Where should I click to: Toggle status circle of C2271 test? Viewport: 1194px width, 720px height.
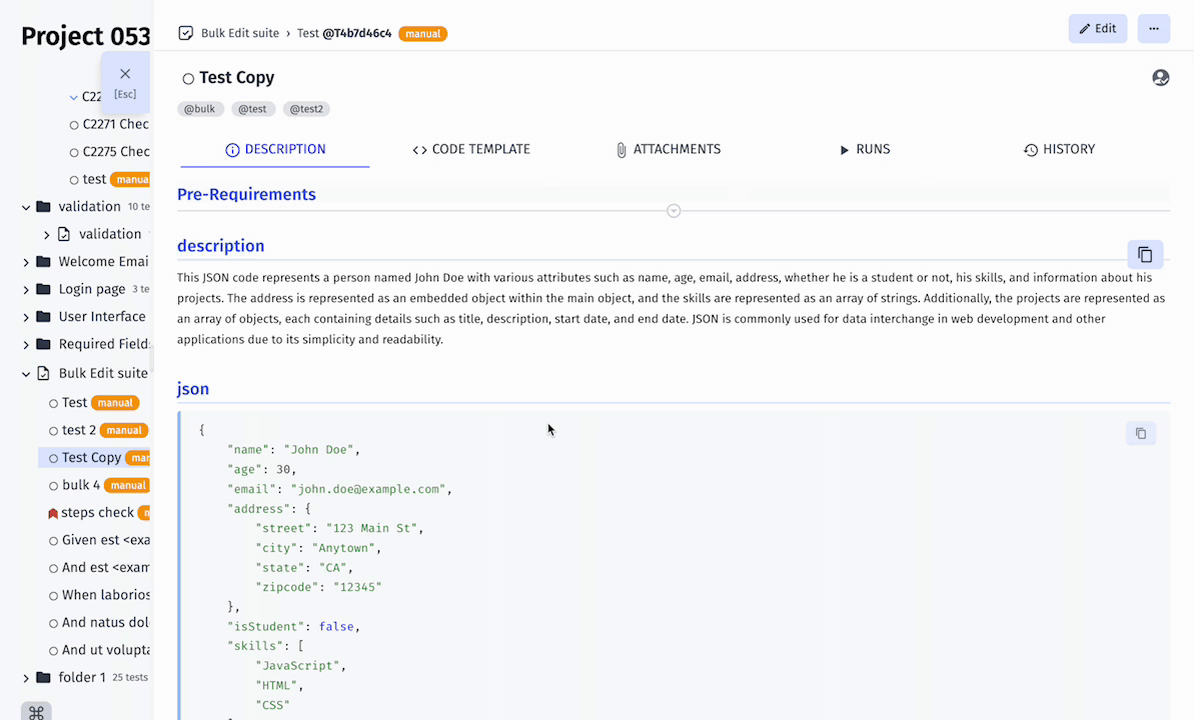pyautogui.click(x=74, y=125)
